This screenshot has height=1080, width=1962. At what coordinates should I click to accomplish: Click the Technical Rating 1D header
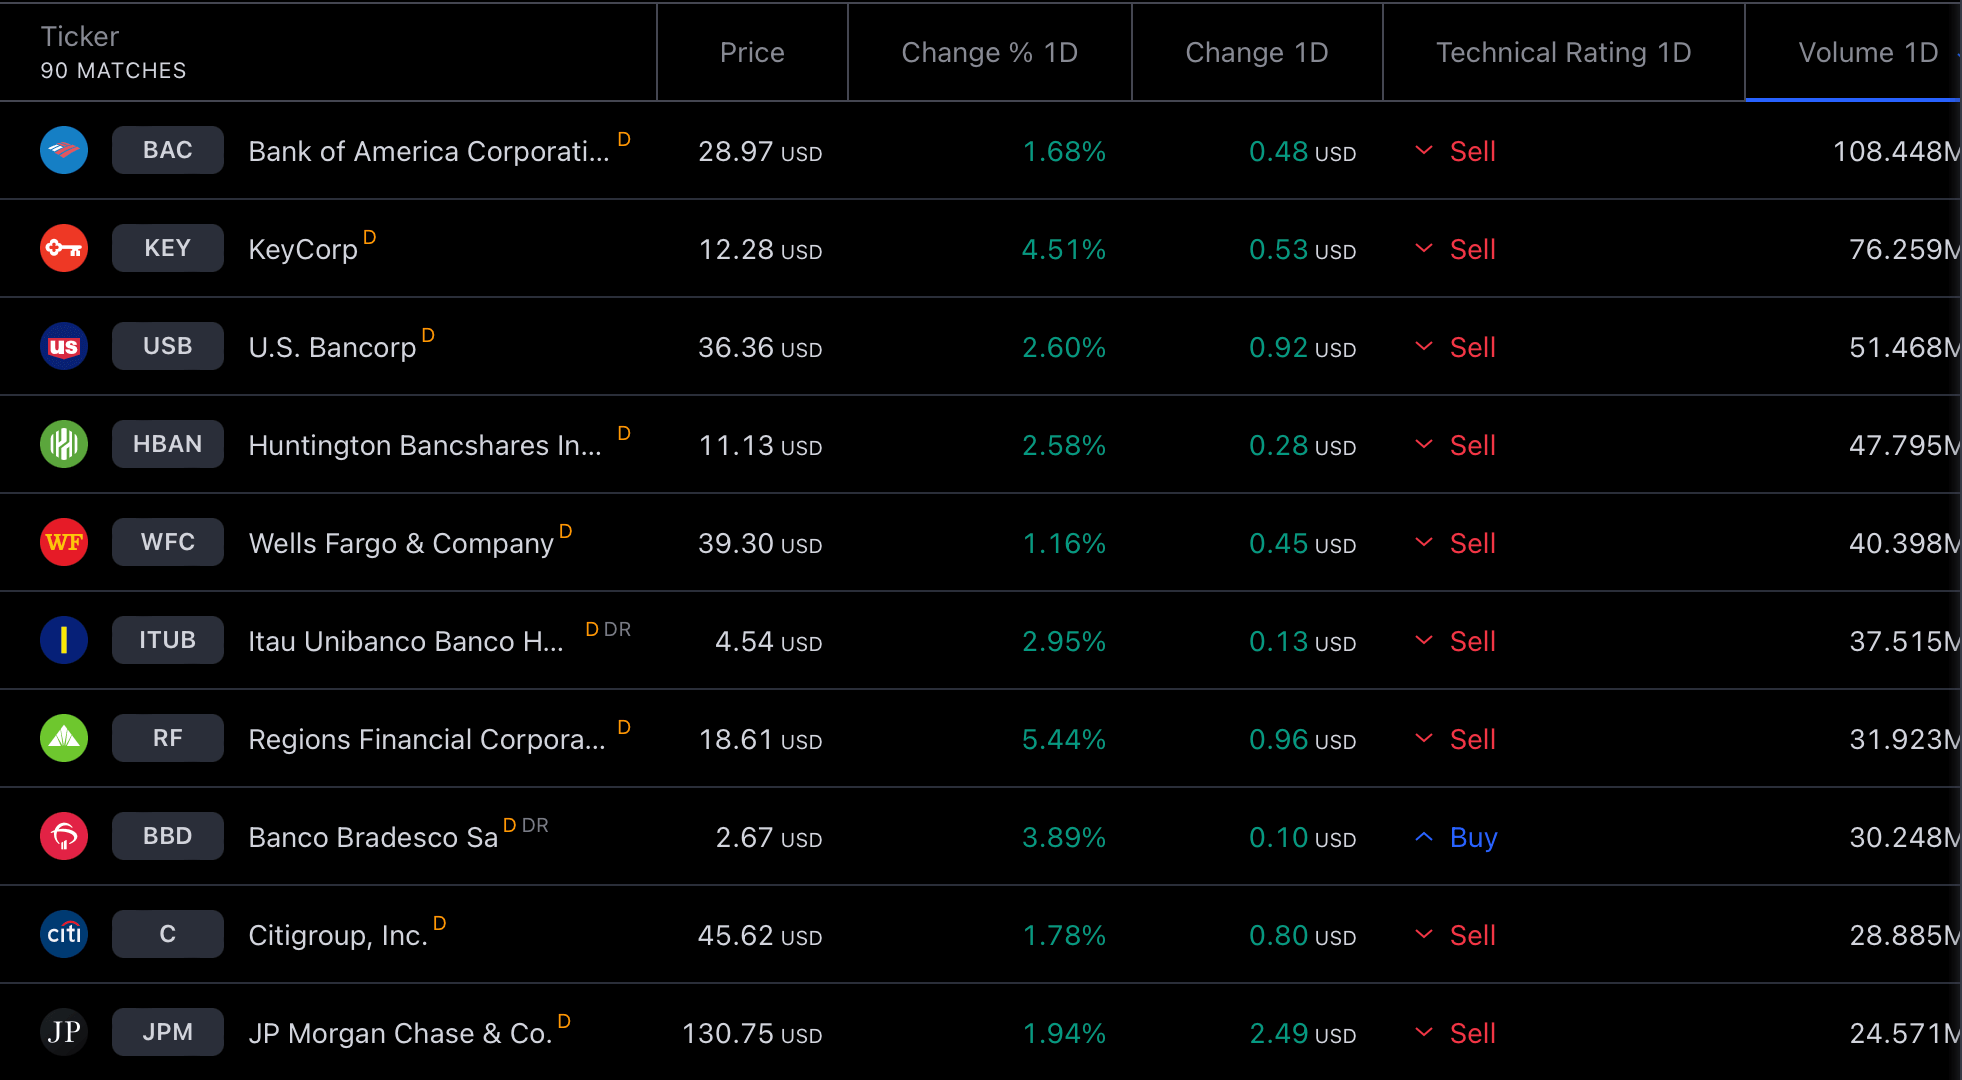(x=1563, y=52)
